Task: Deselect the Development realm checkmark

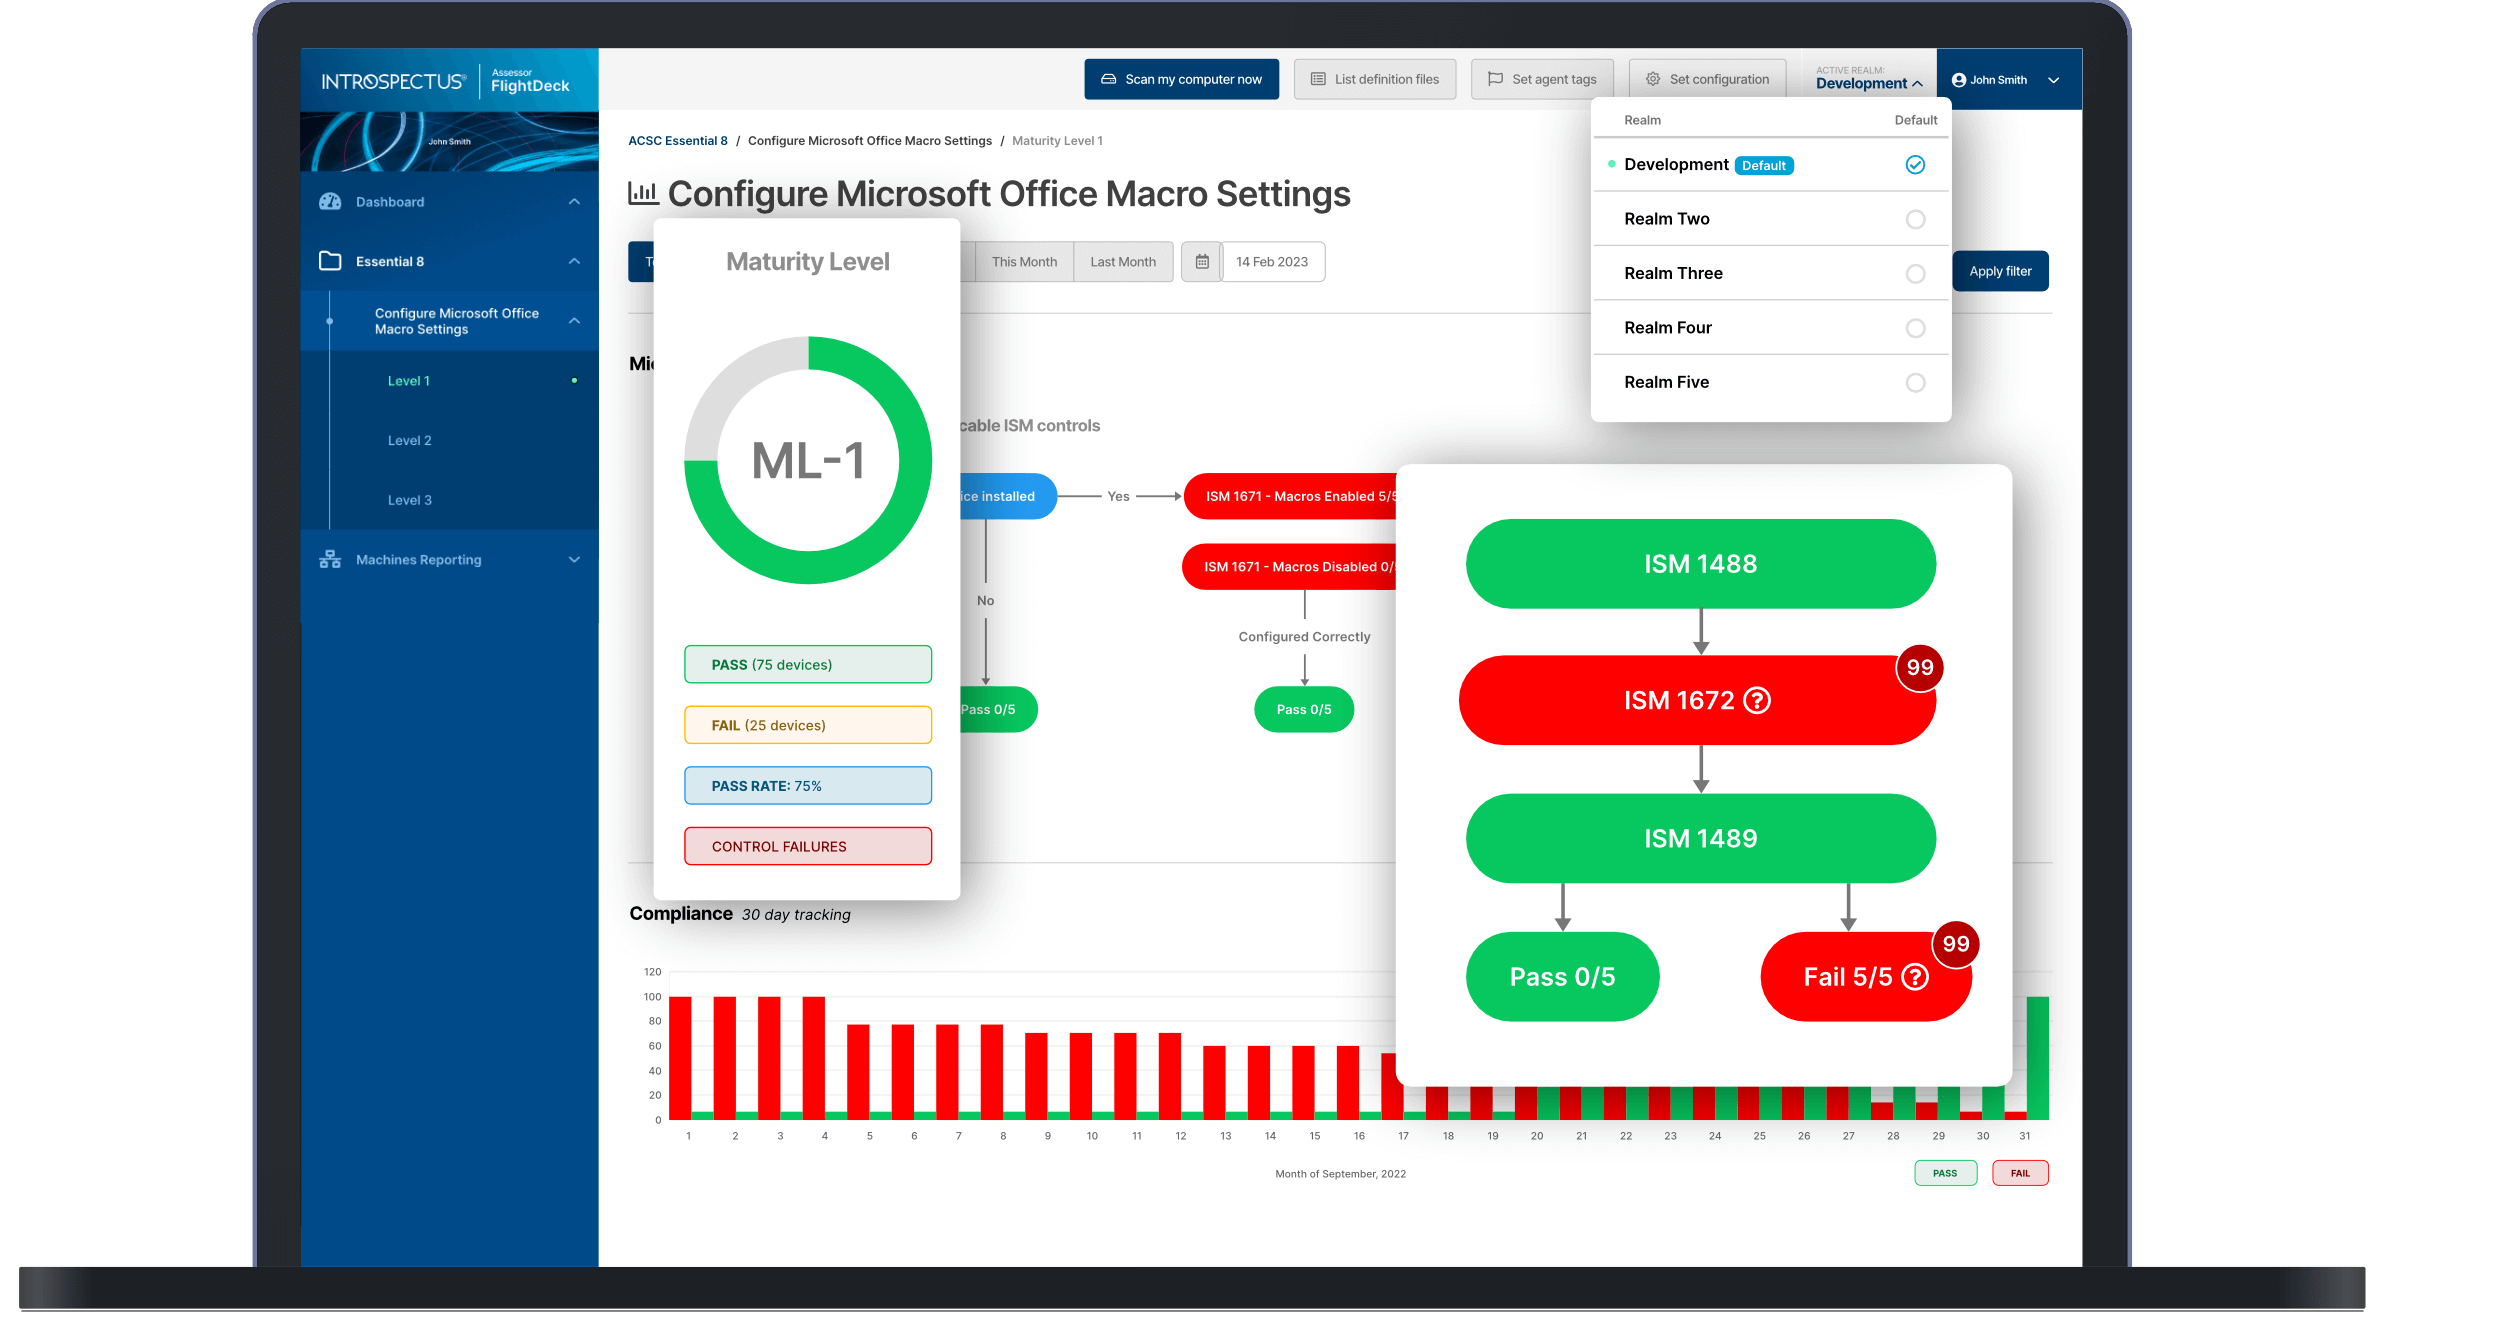Action: click(x=1915, y=164)
